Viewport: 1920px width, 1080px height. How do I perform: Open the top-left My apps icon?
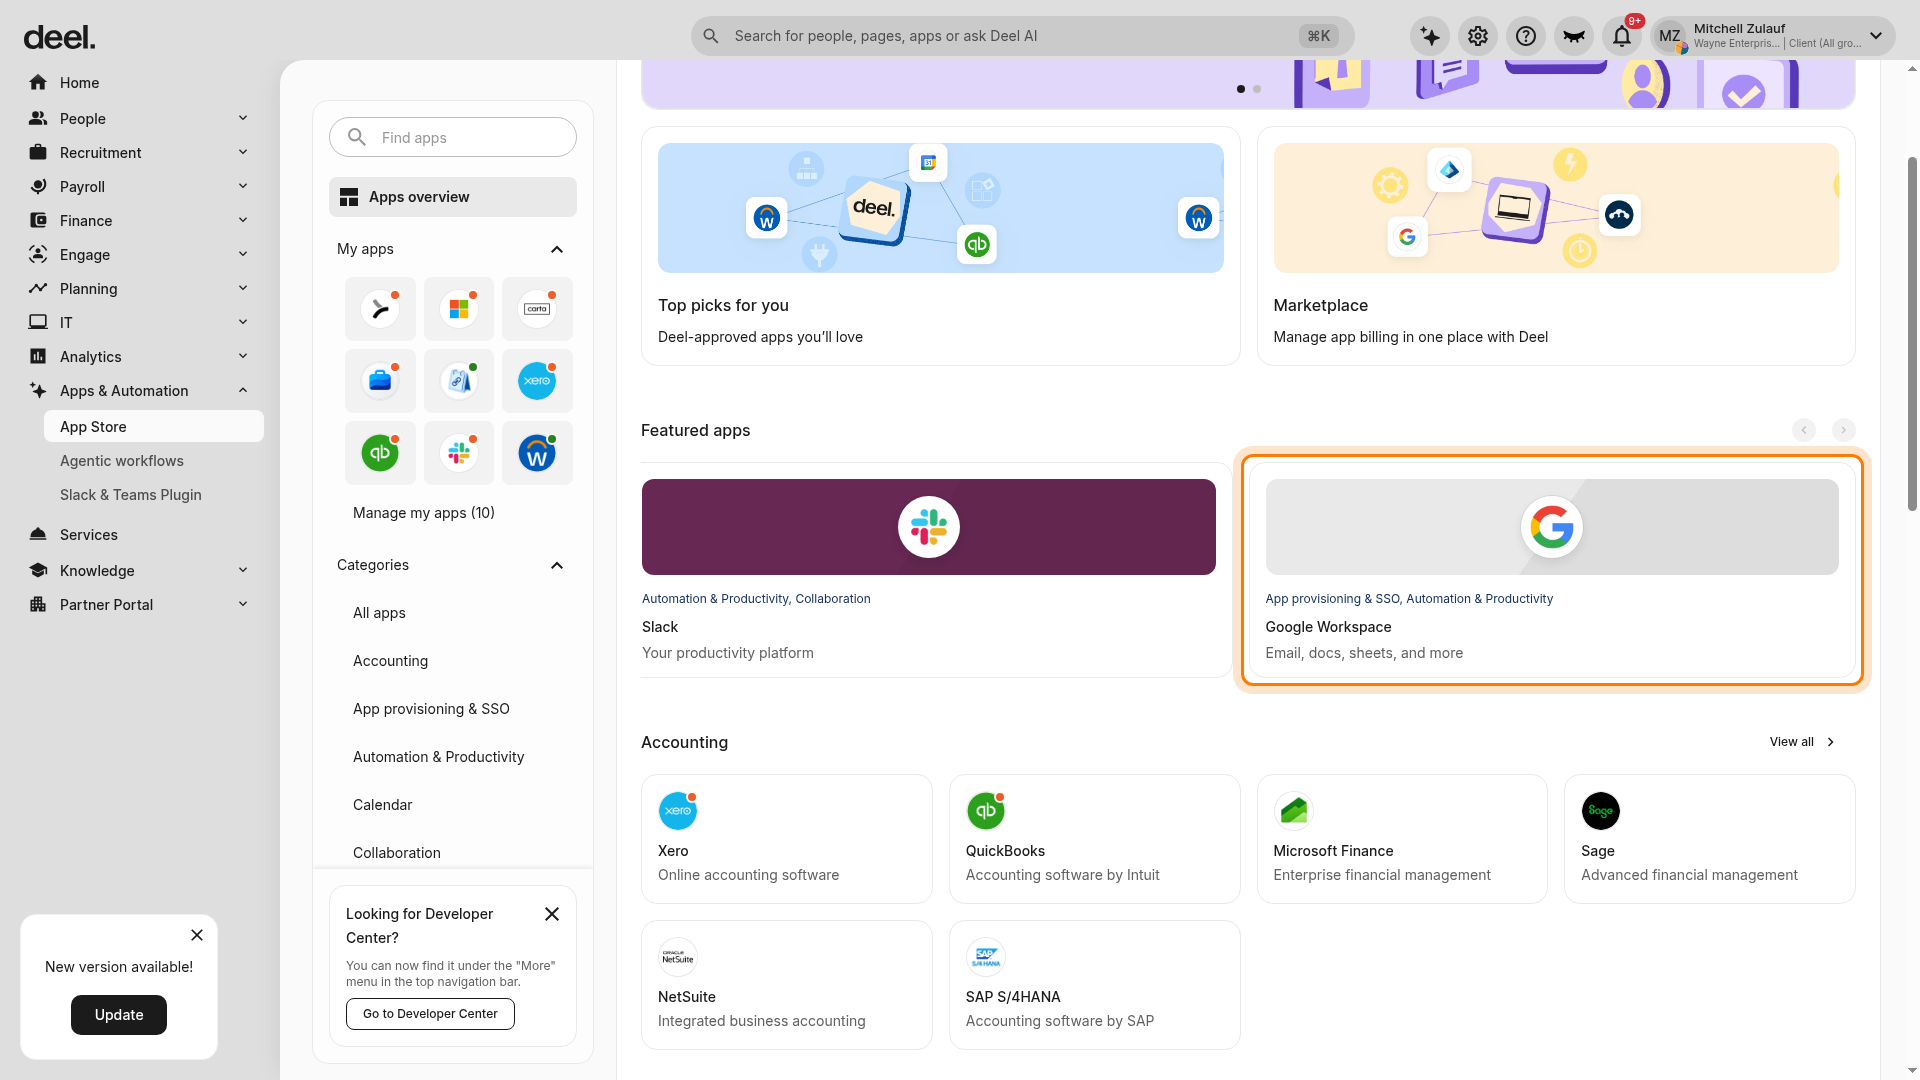[x=380, y=309]
